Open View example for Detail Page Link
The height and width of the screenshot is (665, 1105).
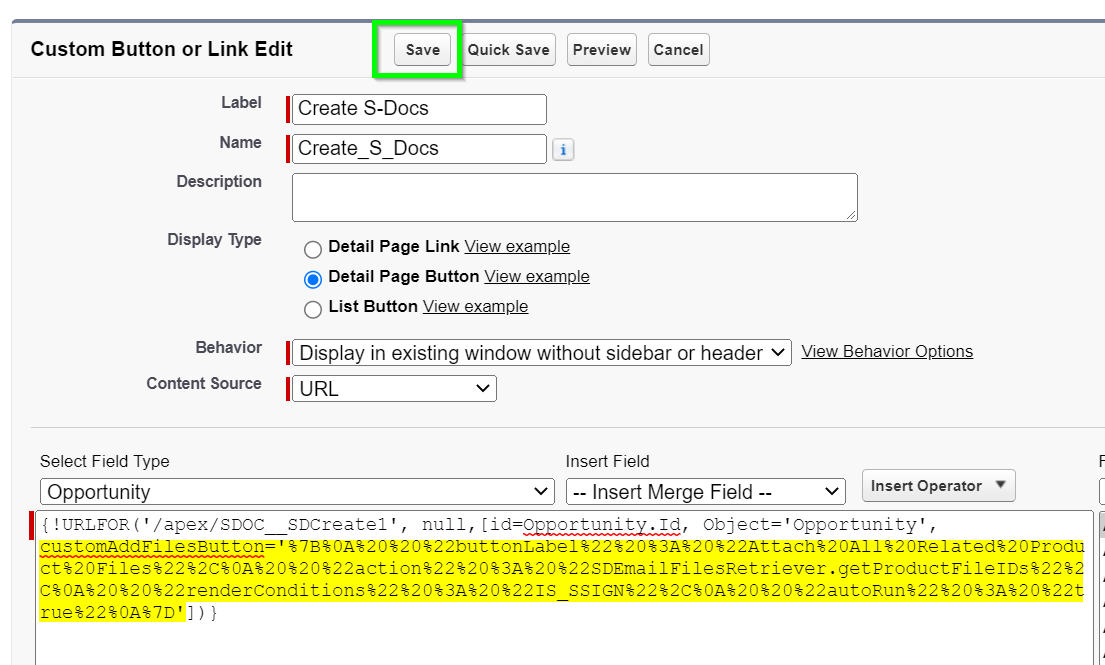517,247
